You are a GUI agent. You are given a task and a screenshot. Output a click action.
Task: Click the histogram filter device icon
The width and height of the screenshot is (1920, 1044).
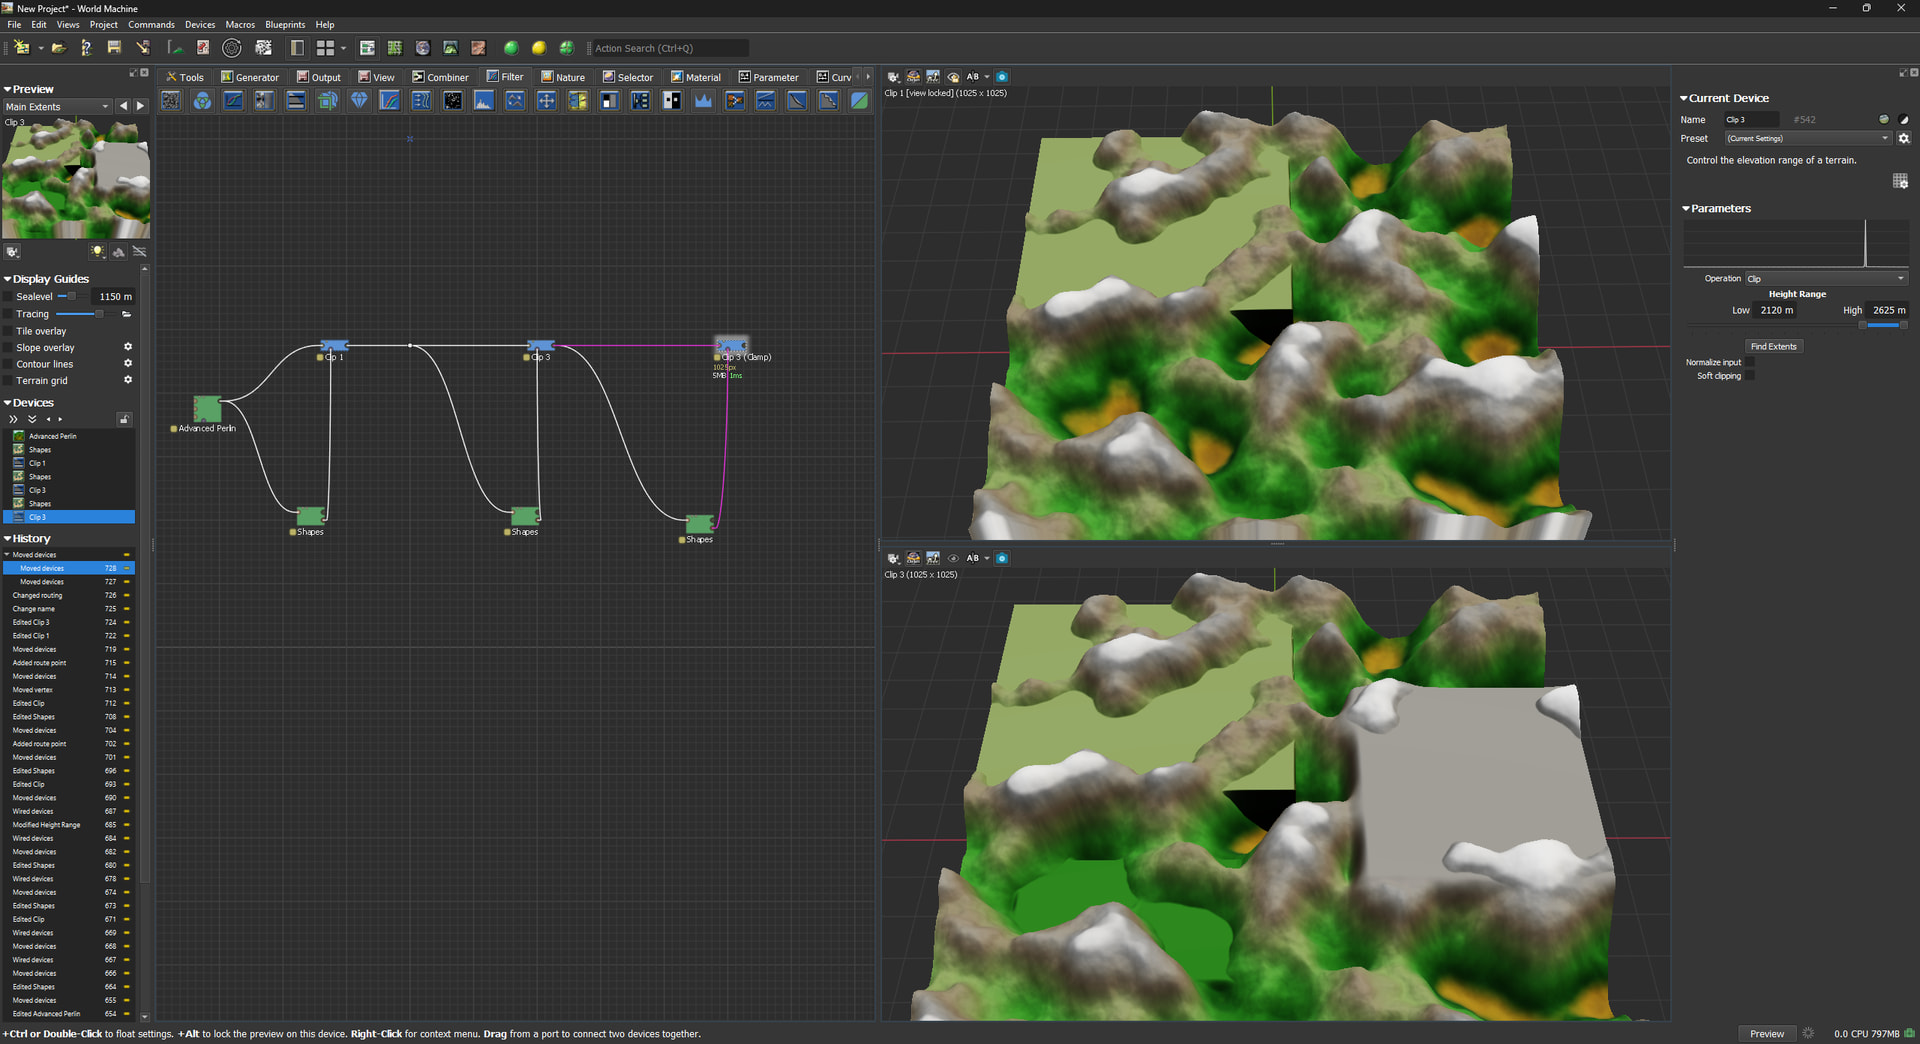[x=484, y=101]
